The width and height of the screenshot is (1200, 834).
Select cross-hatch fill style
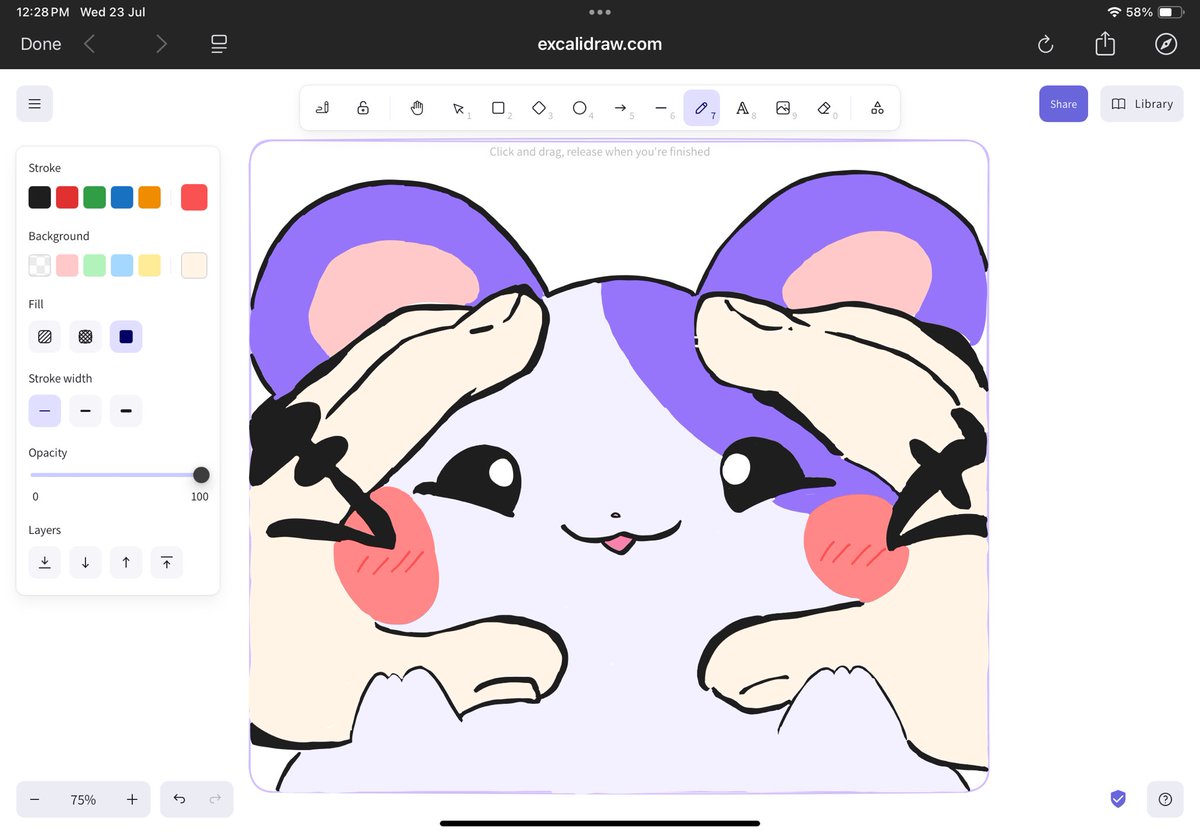click(x=85, y=337)
